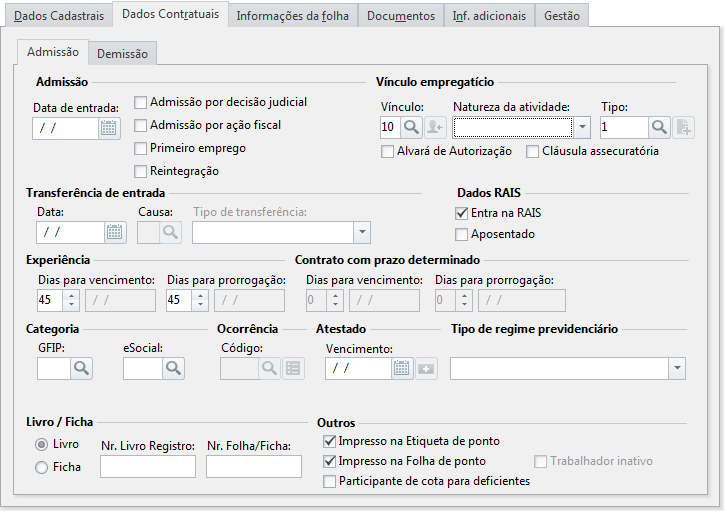Screen dimensions: 727x514
Task: Search eSocial category with magnifier
Action: pos(173,368)
